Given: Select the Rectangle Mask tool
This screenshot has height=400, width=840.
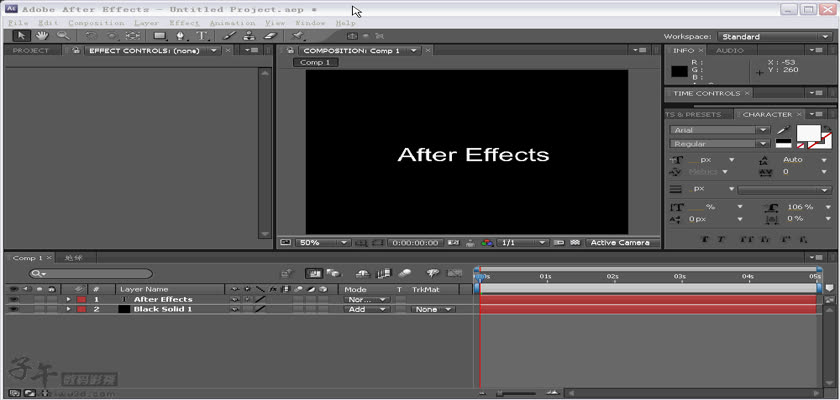Looking at the screenshot, I should coord(160,36).
